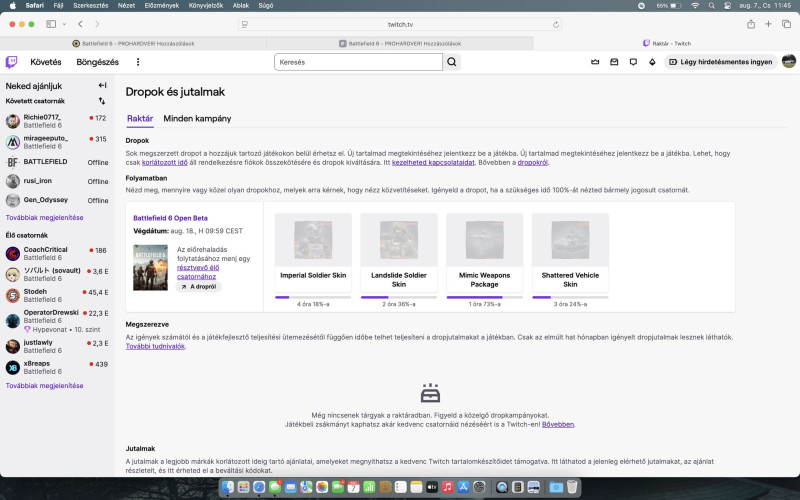Click the Légy hirdetésmentes ingyen button
800x500 pixels.
[720, 62]
